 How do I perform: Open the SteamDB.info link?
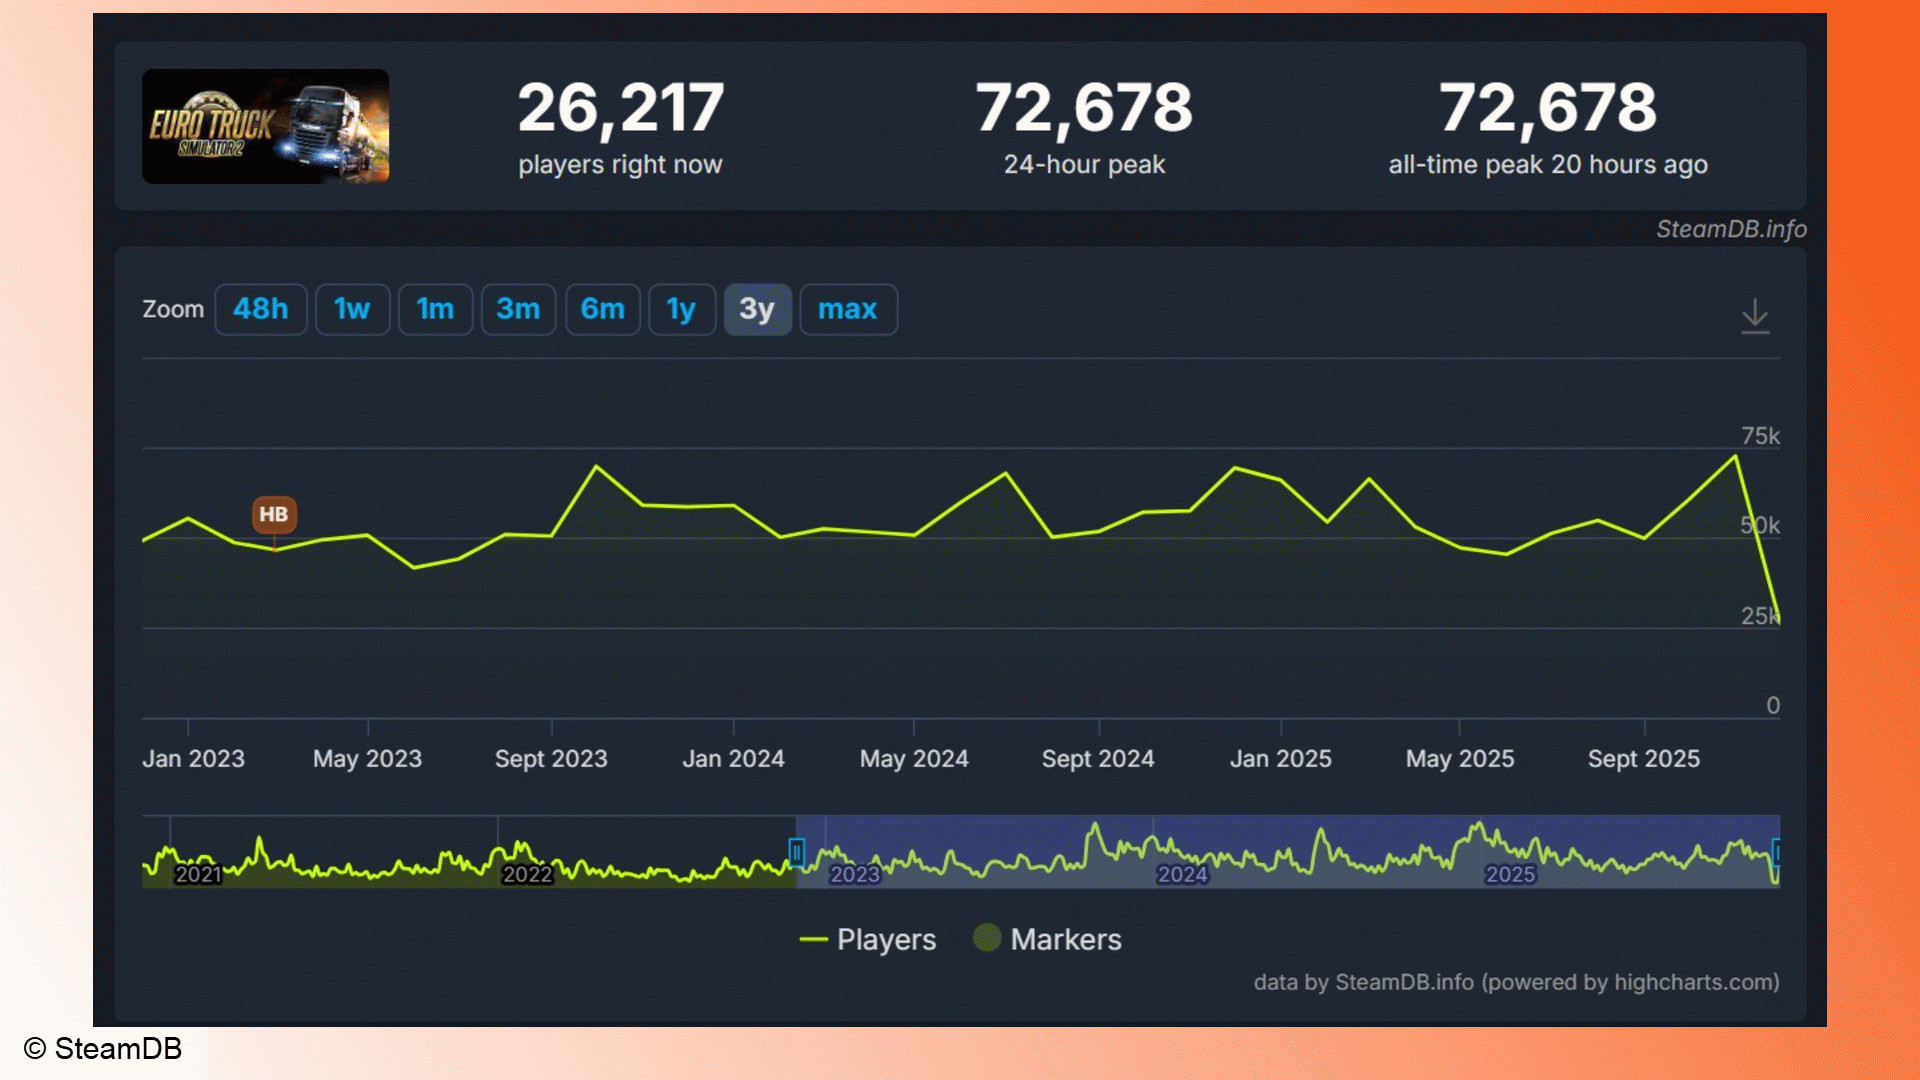pos(1732,229)
